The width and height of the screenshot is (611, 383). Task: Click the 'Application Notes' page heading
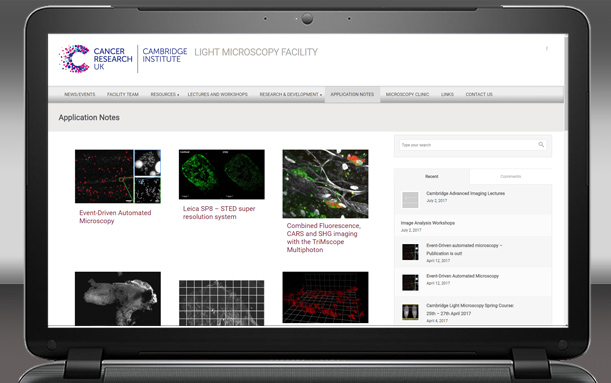coord(89,117)
